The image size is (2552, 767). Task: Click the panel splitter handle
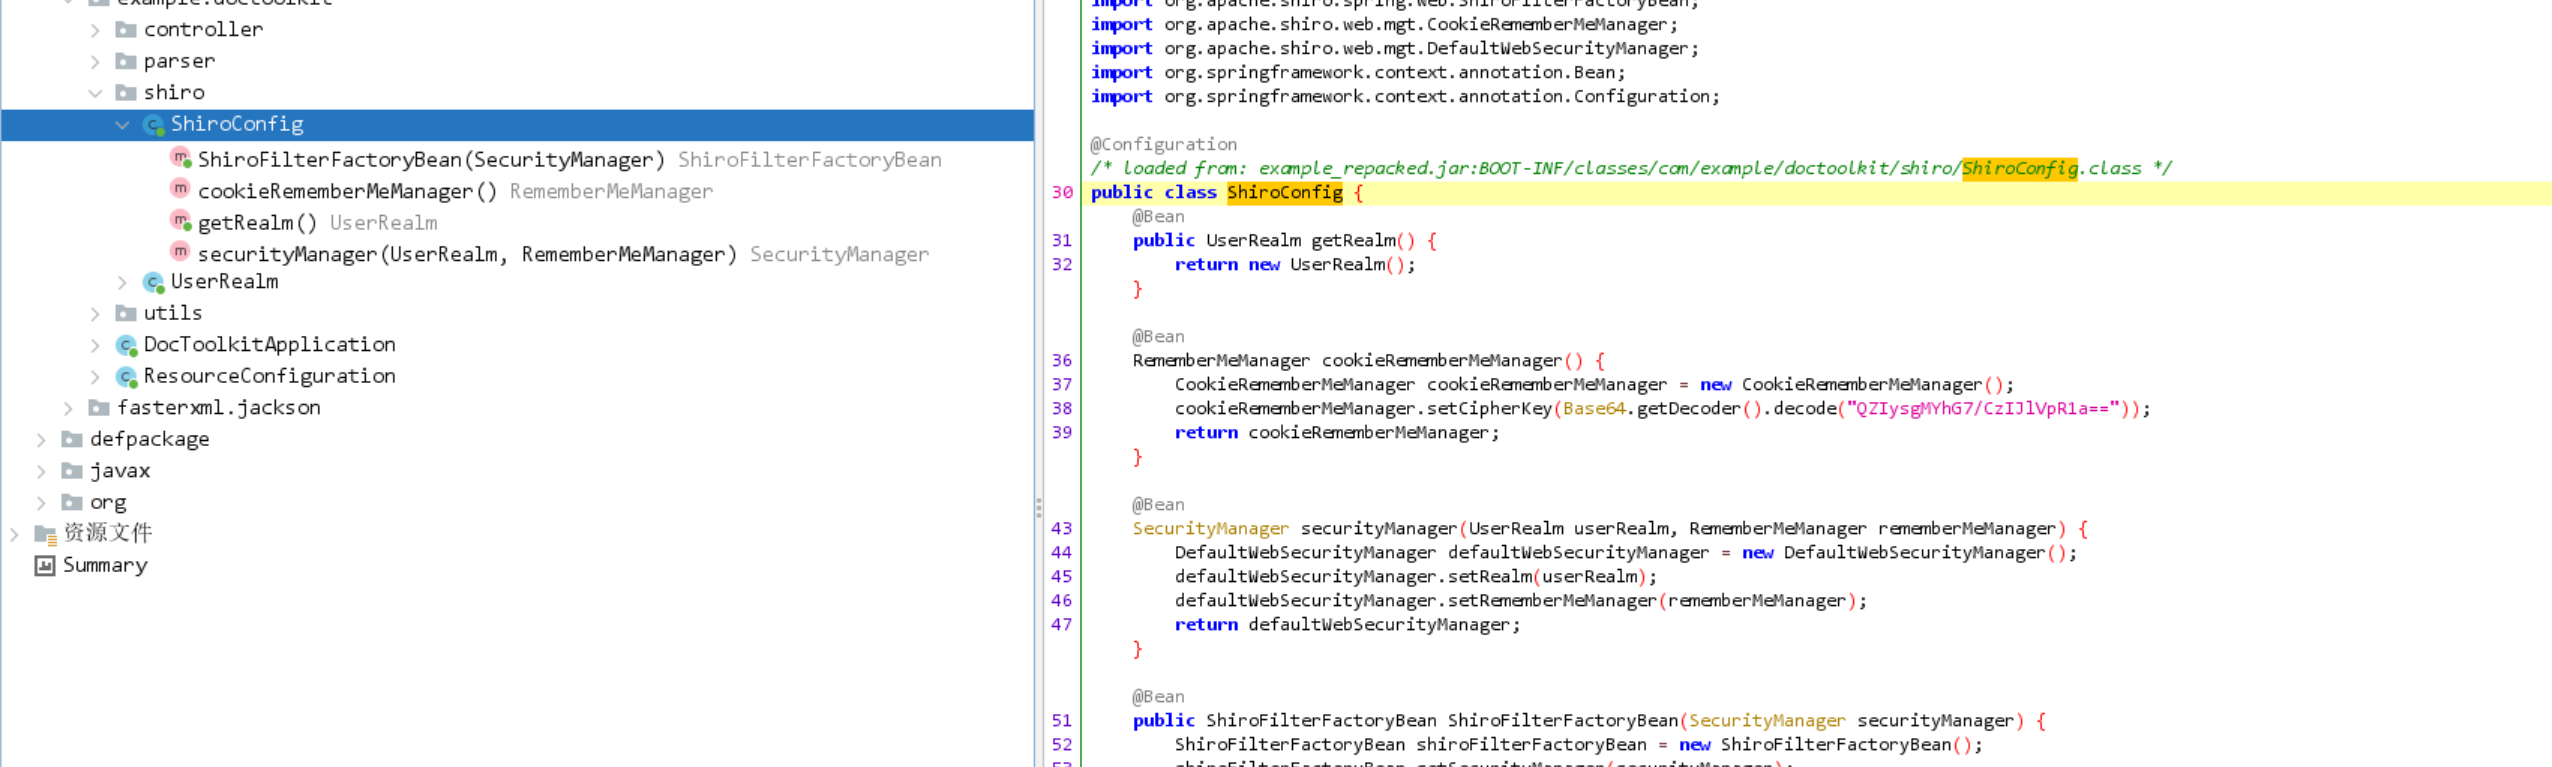click(x=1038, y=509)
